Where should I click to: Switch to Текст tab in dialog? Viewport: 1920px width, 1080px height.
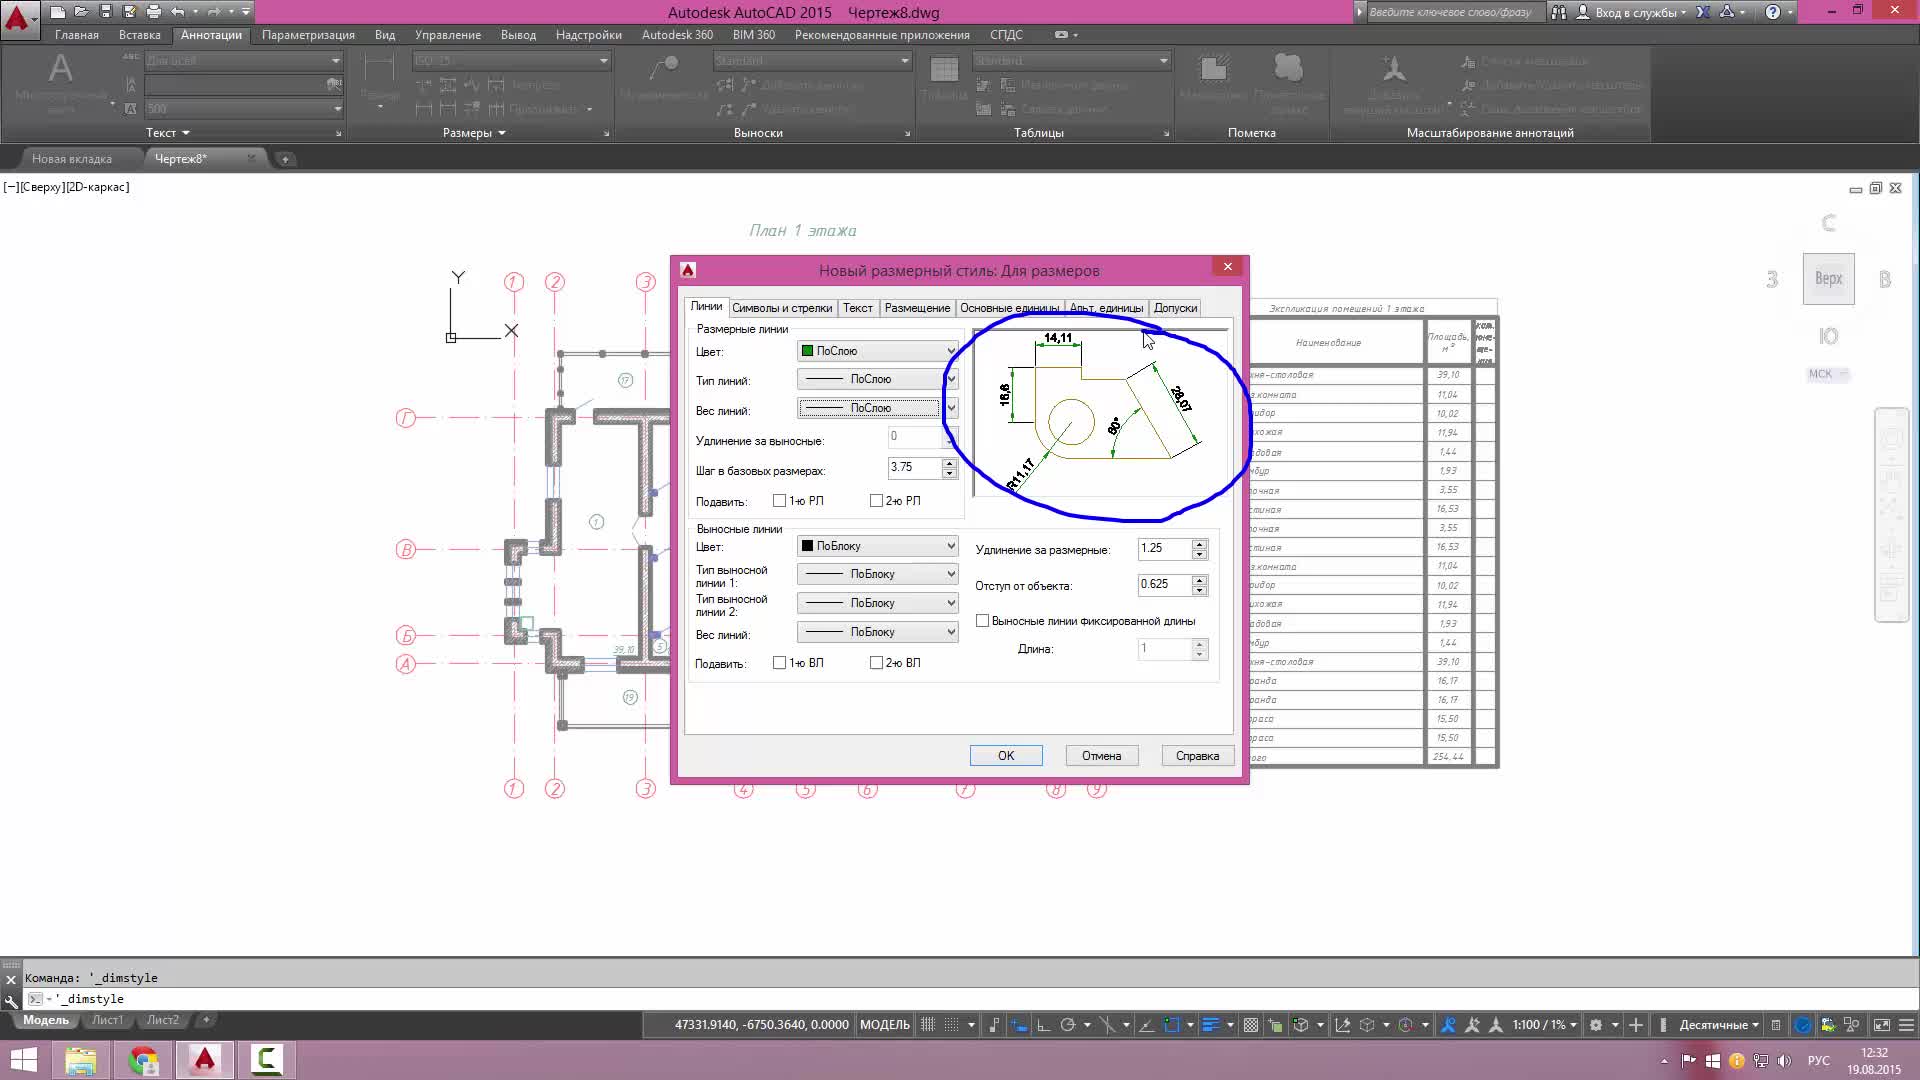point(857,308)
